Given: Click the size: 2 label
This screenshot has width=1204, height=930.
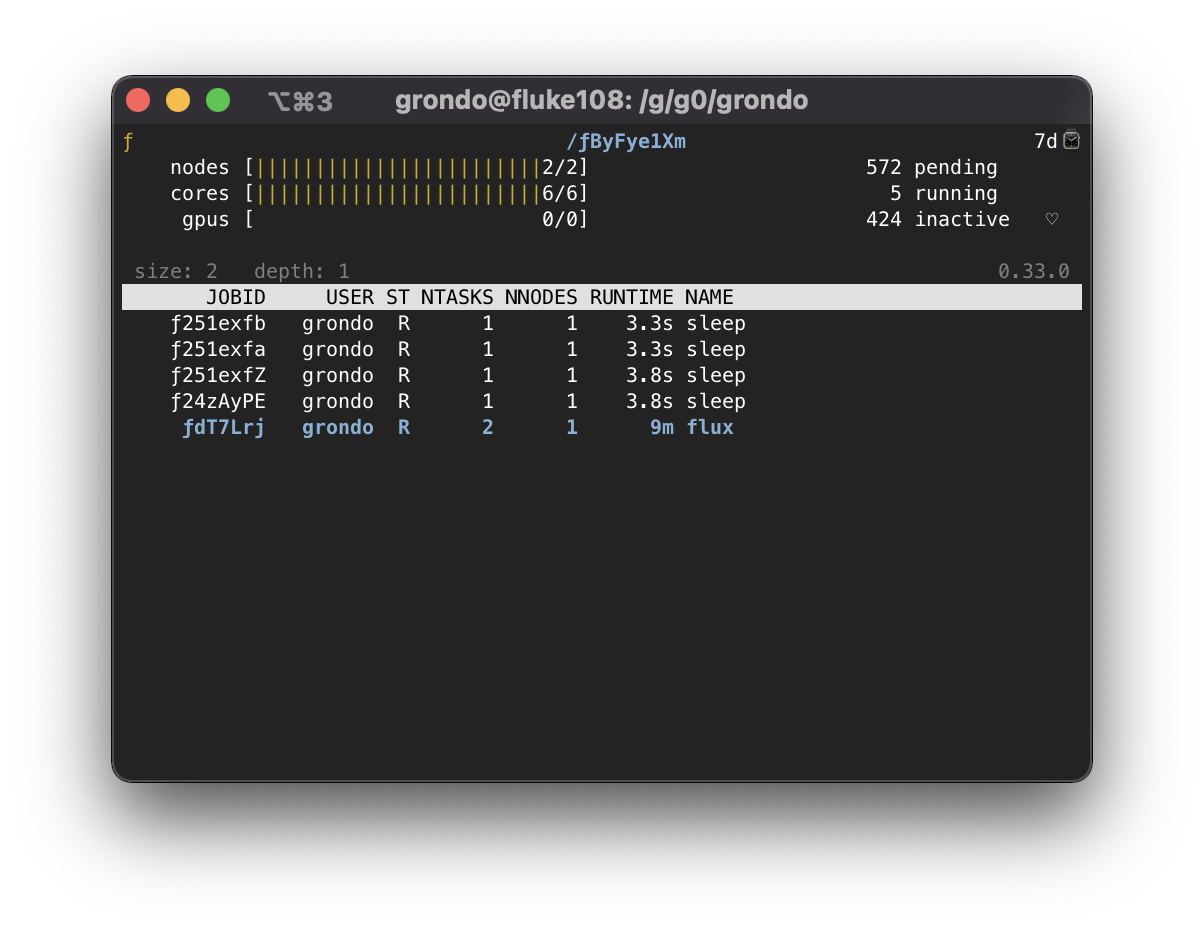Looking at the screenshot, I should click(x=176, y=271).
